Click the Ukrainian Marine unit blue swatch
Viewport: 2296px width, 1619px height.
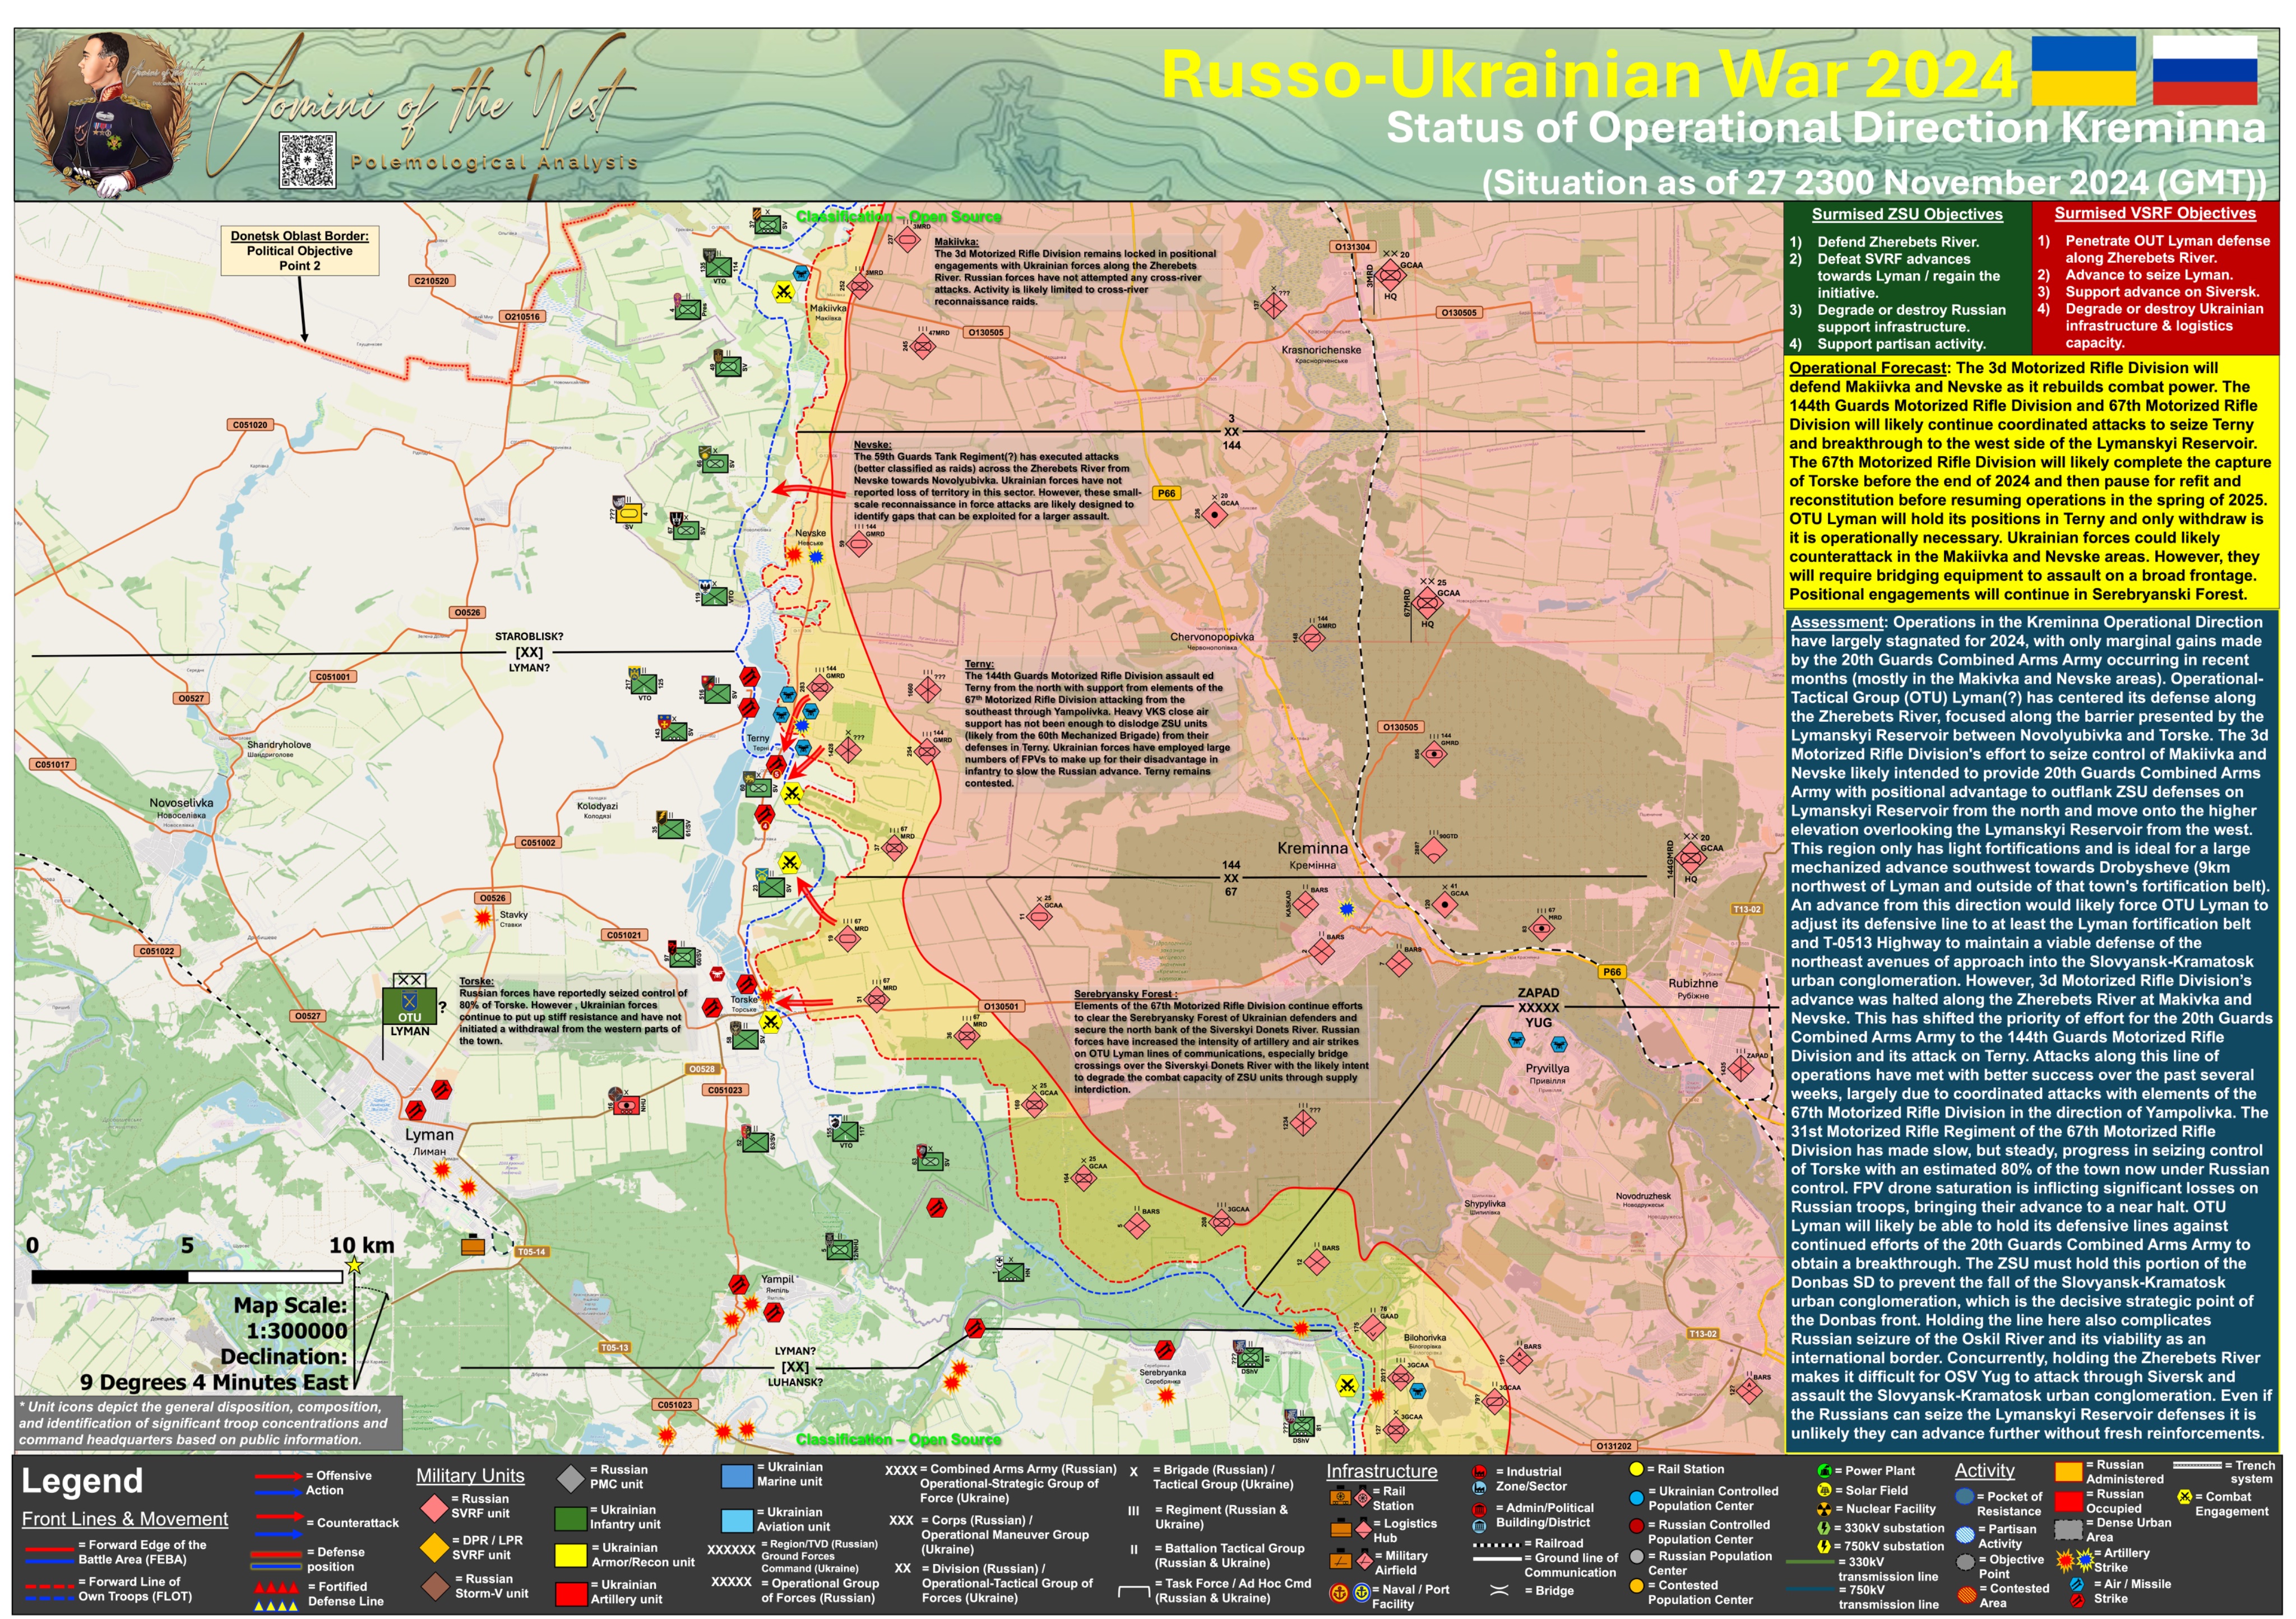pos(737,1477)
